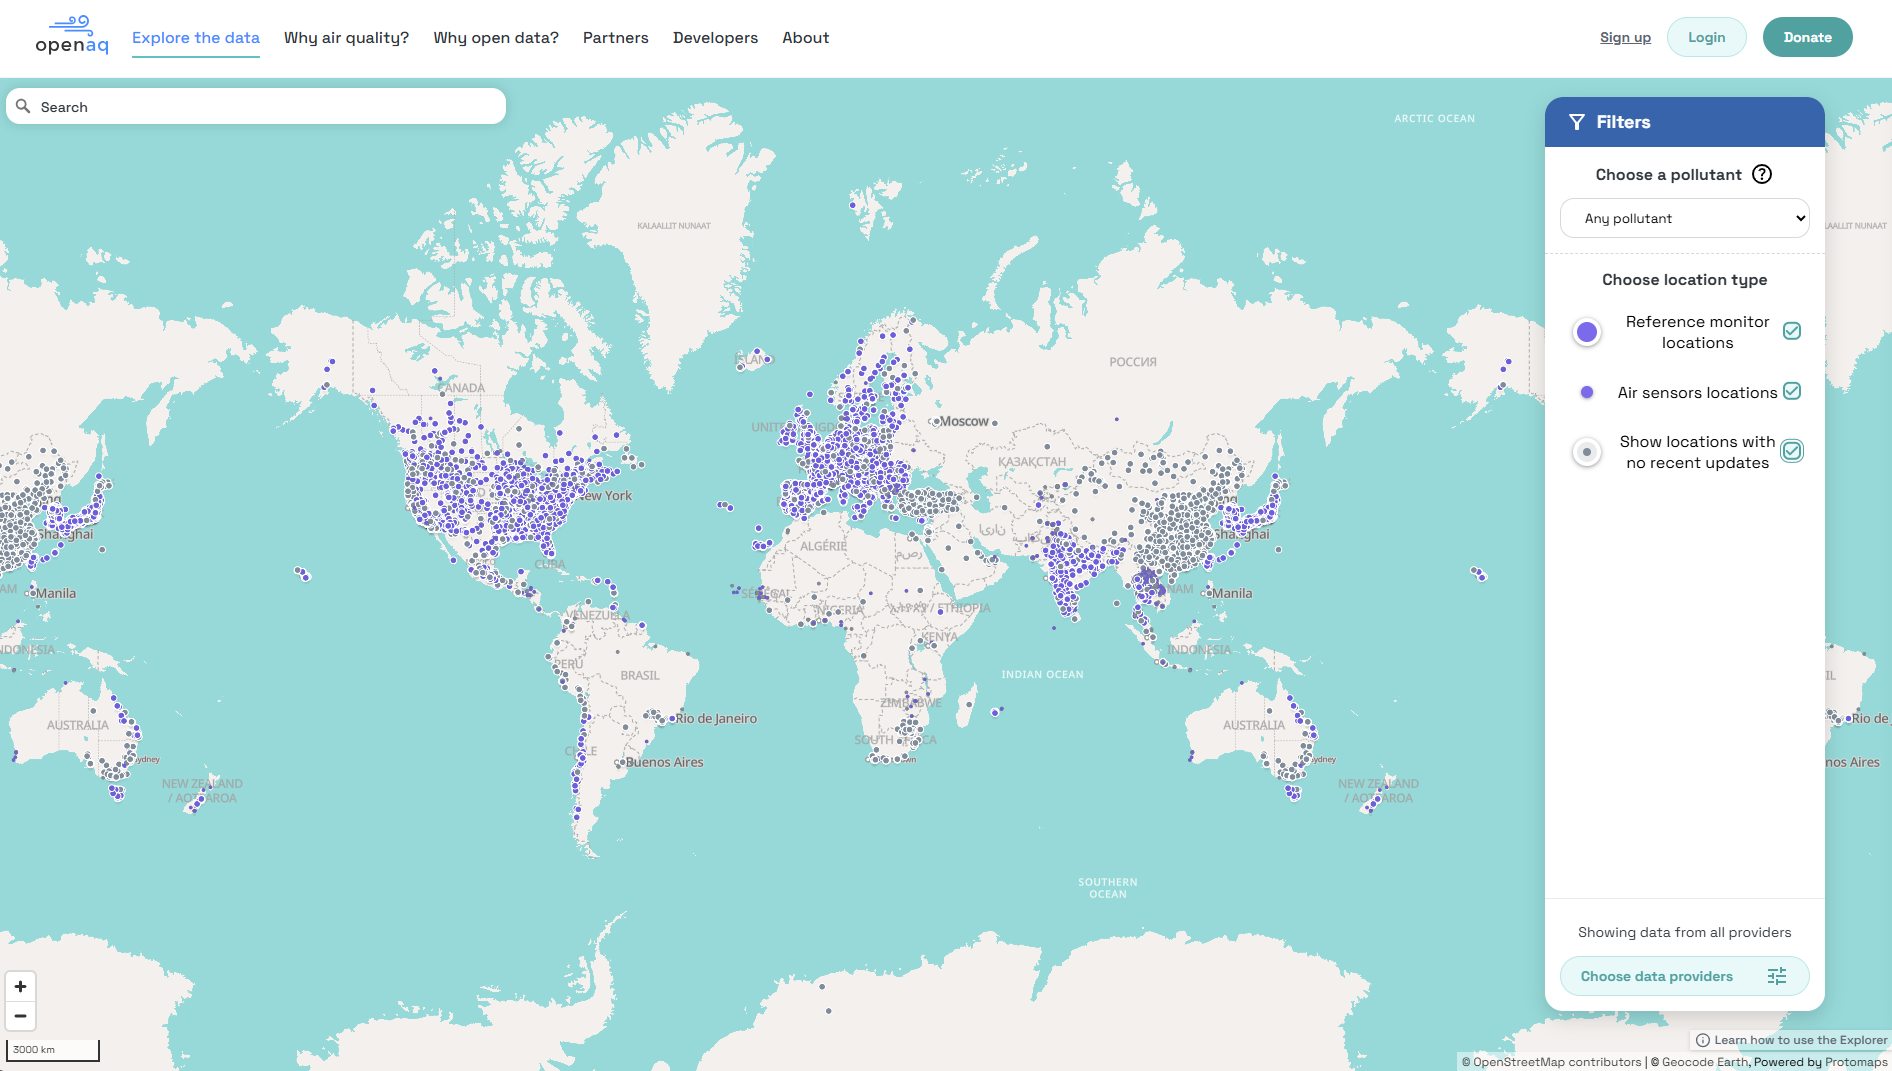The height and width of the screenshot is (1071, 1892).
Task: Click the Donate button
Action: tap(1807, 37)
